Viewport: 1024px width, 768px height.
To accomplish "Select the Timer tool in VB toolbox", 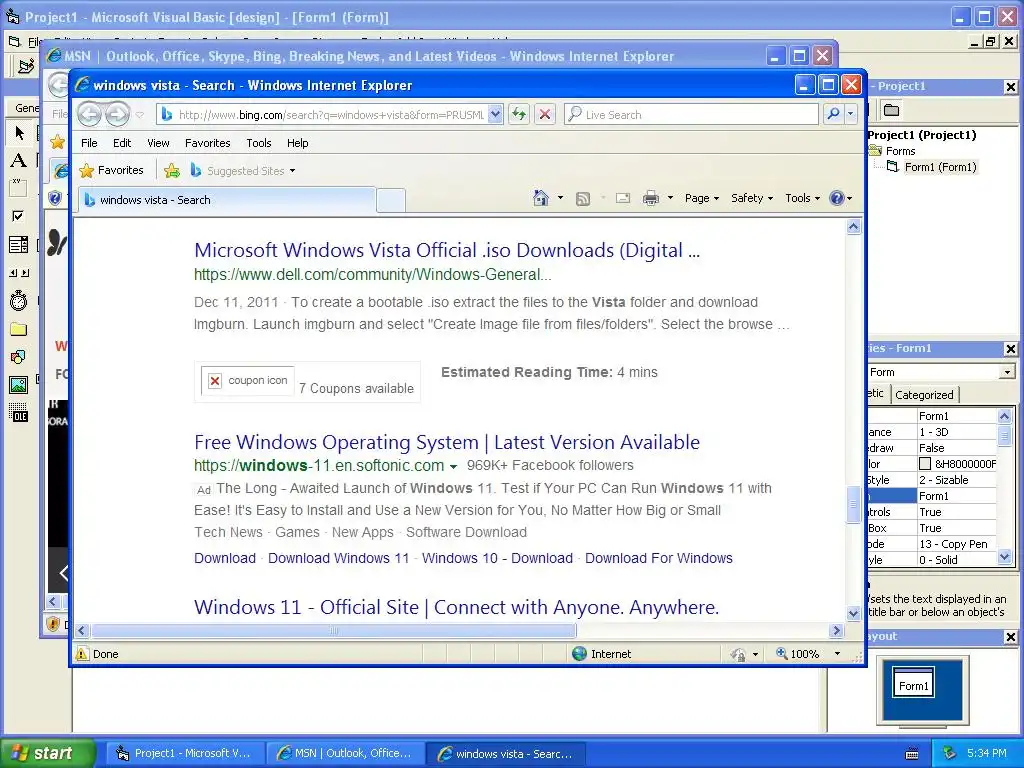I will tap(18, 300).
